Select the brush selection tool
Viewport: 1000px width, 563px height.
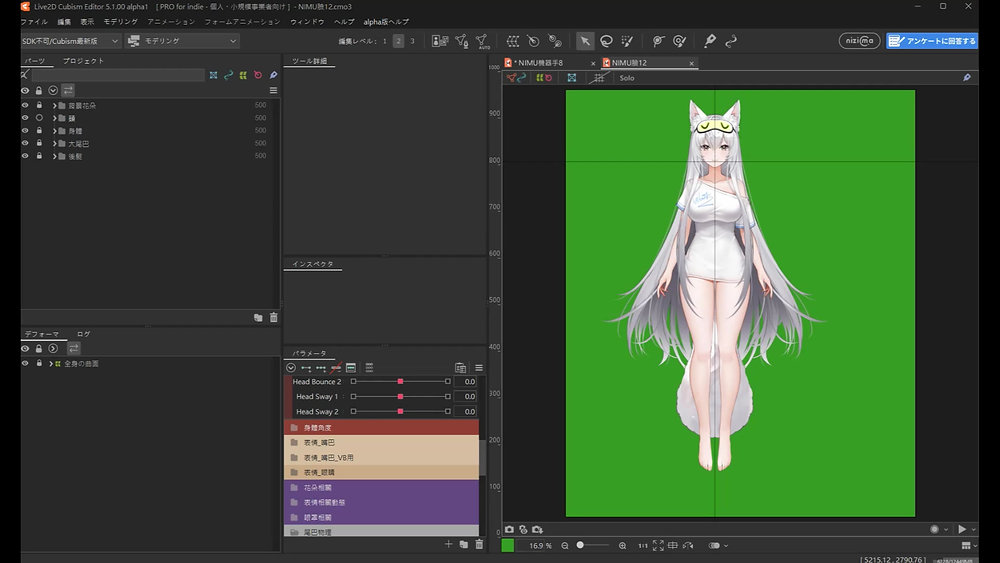[x=627, y=41]
